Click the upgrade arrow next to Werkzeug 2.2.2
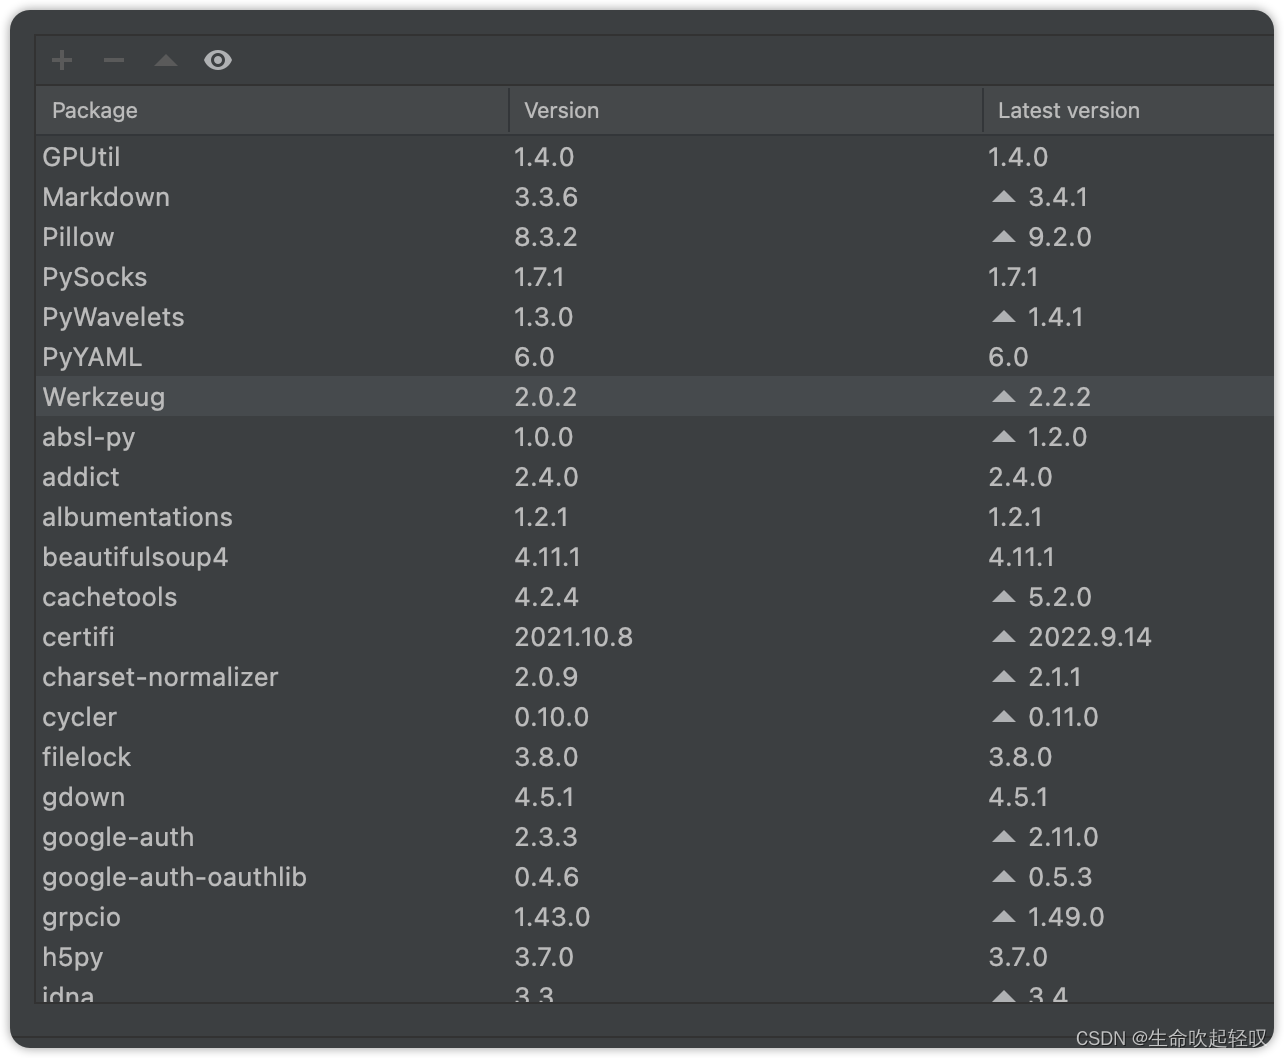This screenshot has height=1058, width=1284. (1004, 397)
